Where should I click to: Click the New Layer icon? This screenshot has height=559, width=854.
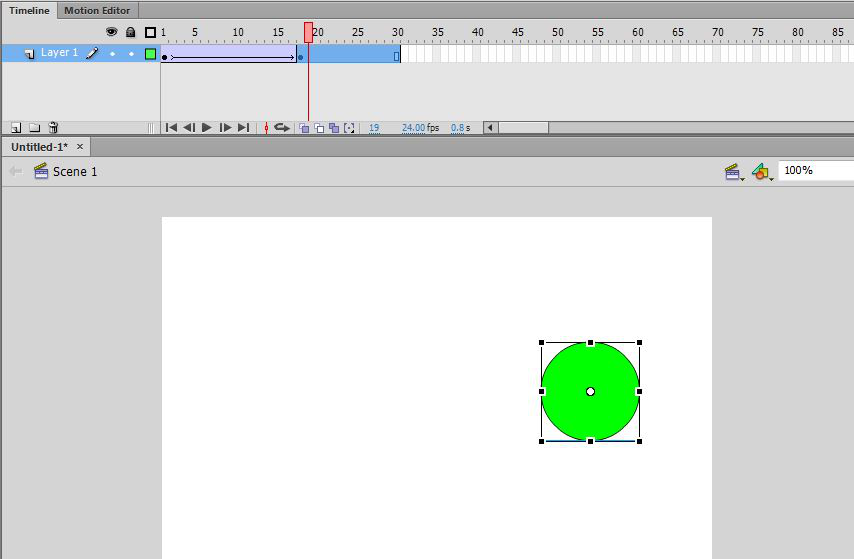(16, 128)
